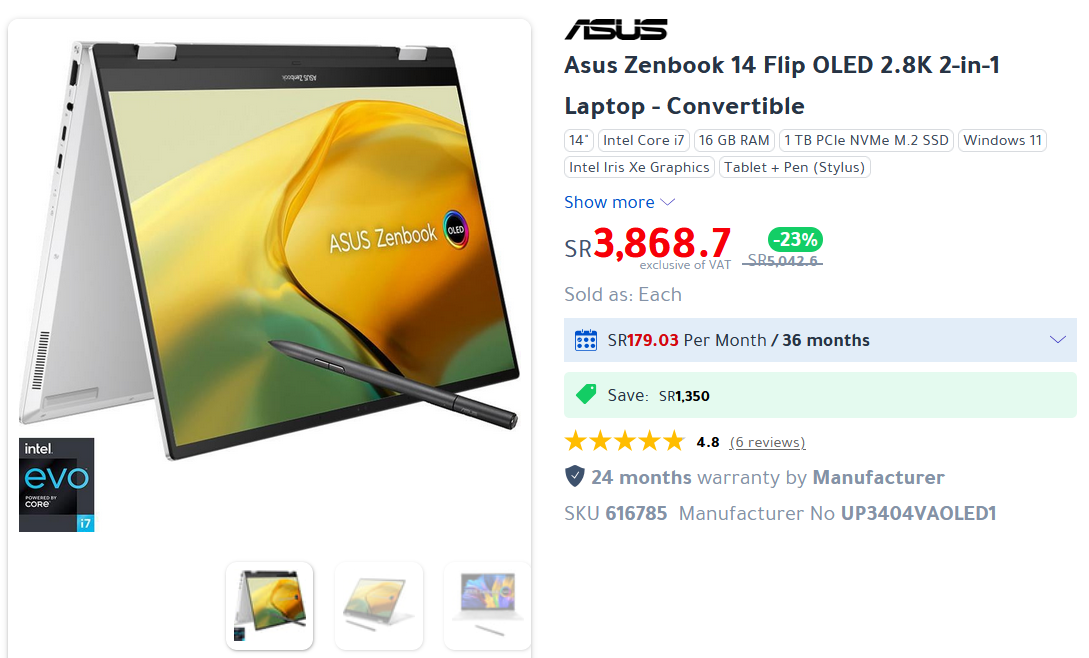Select the 16 GB RAM spec tag
The width and height of the screenshot is (1089, 658).
(x=734, y=140)
